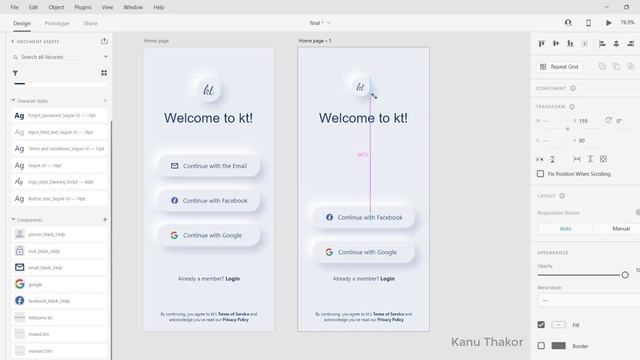
Task: Click the align center horizontally icon
Action: (616, 43)
